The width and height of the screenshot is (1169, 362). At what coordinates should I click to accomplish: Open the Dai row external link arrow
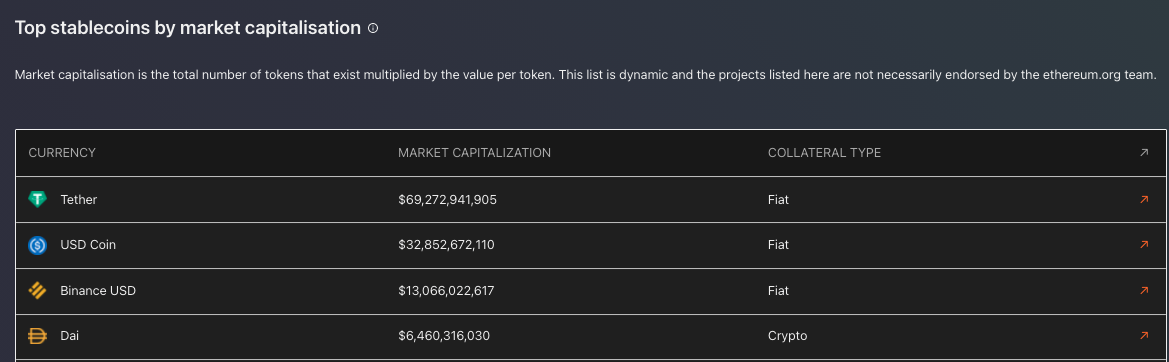1144,335
